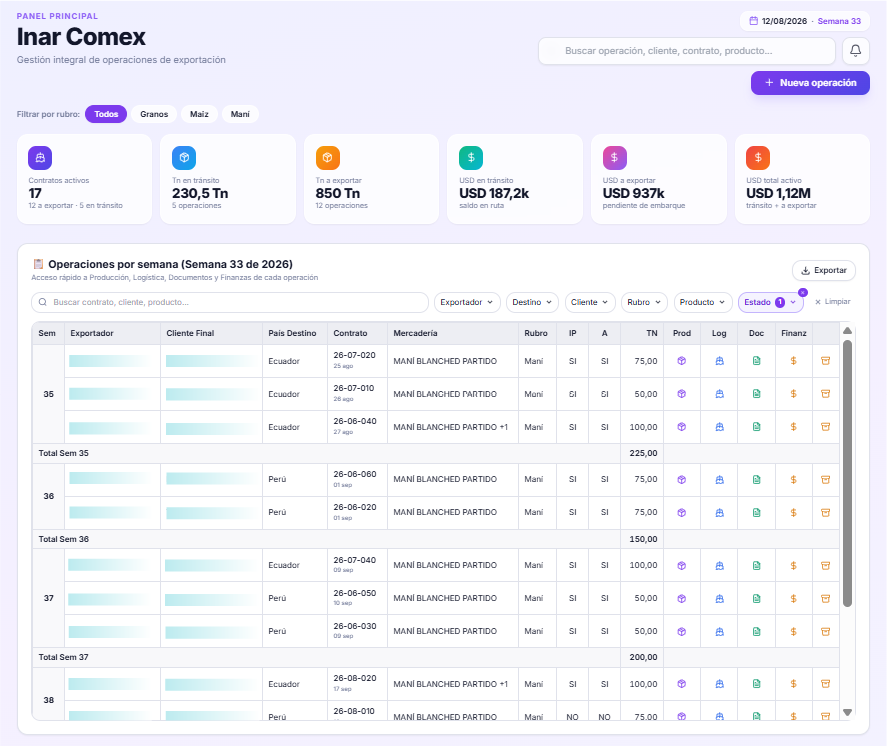Click contract number 26-06-060
This screenshot has width=887, height=746.
tap(355, 474)
